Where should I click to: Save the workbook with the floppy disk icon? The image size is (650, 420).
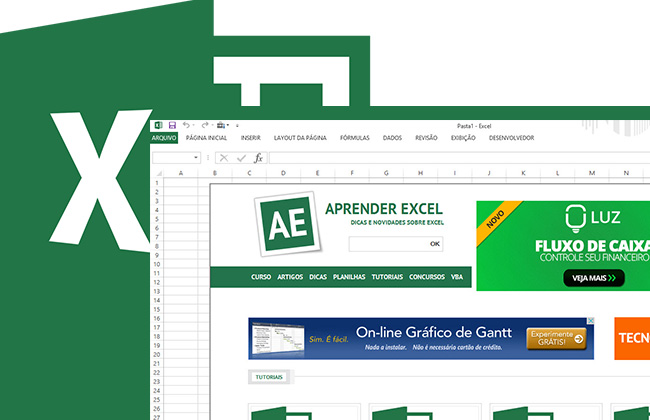coord(172,125)
